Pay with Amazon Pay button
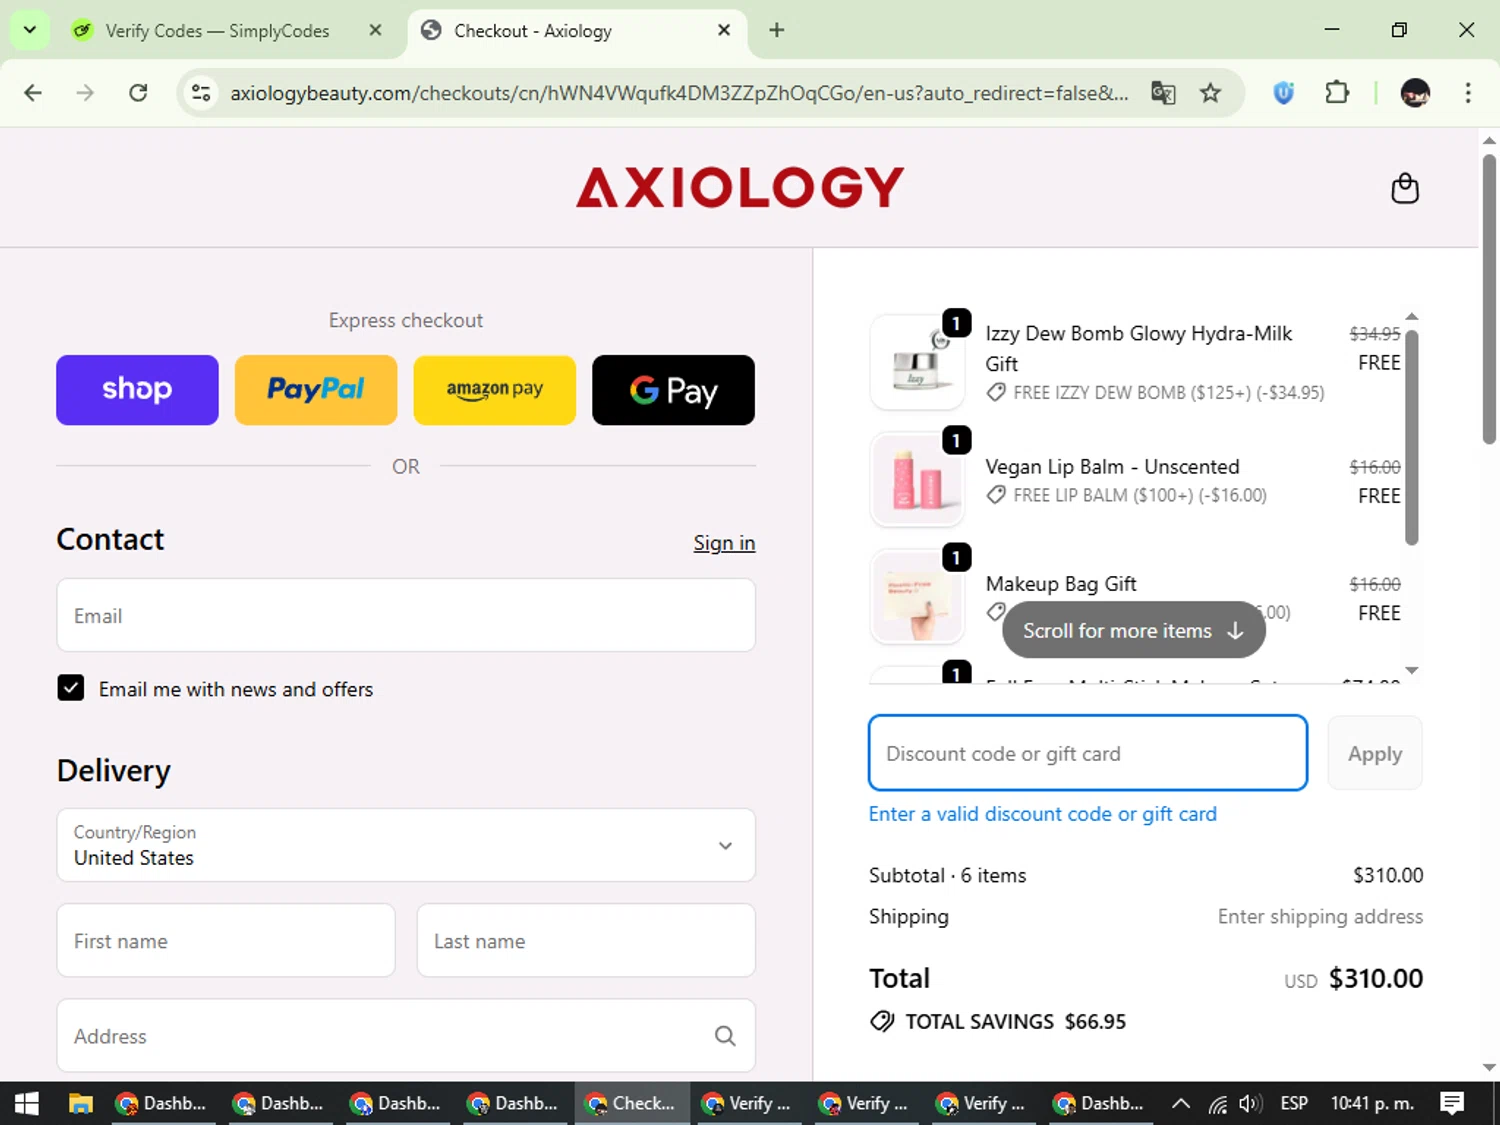The height and width of the screenshot is (1125, 1500). coord(495,390)
